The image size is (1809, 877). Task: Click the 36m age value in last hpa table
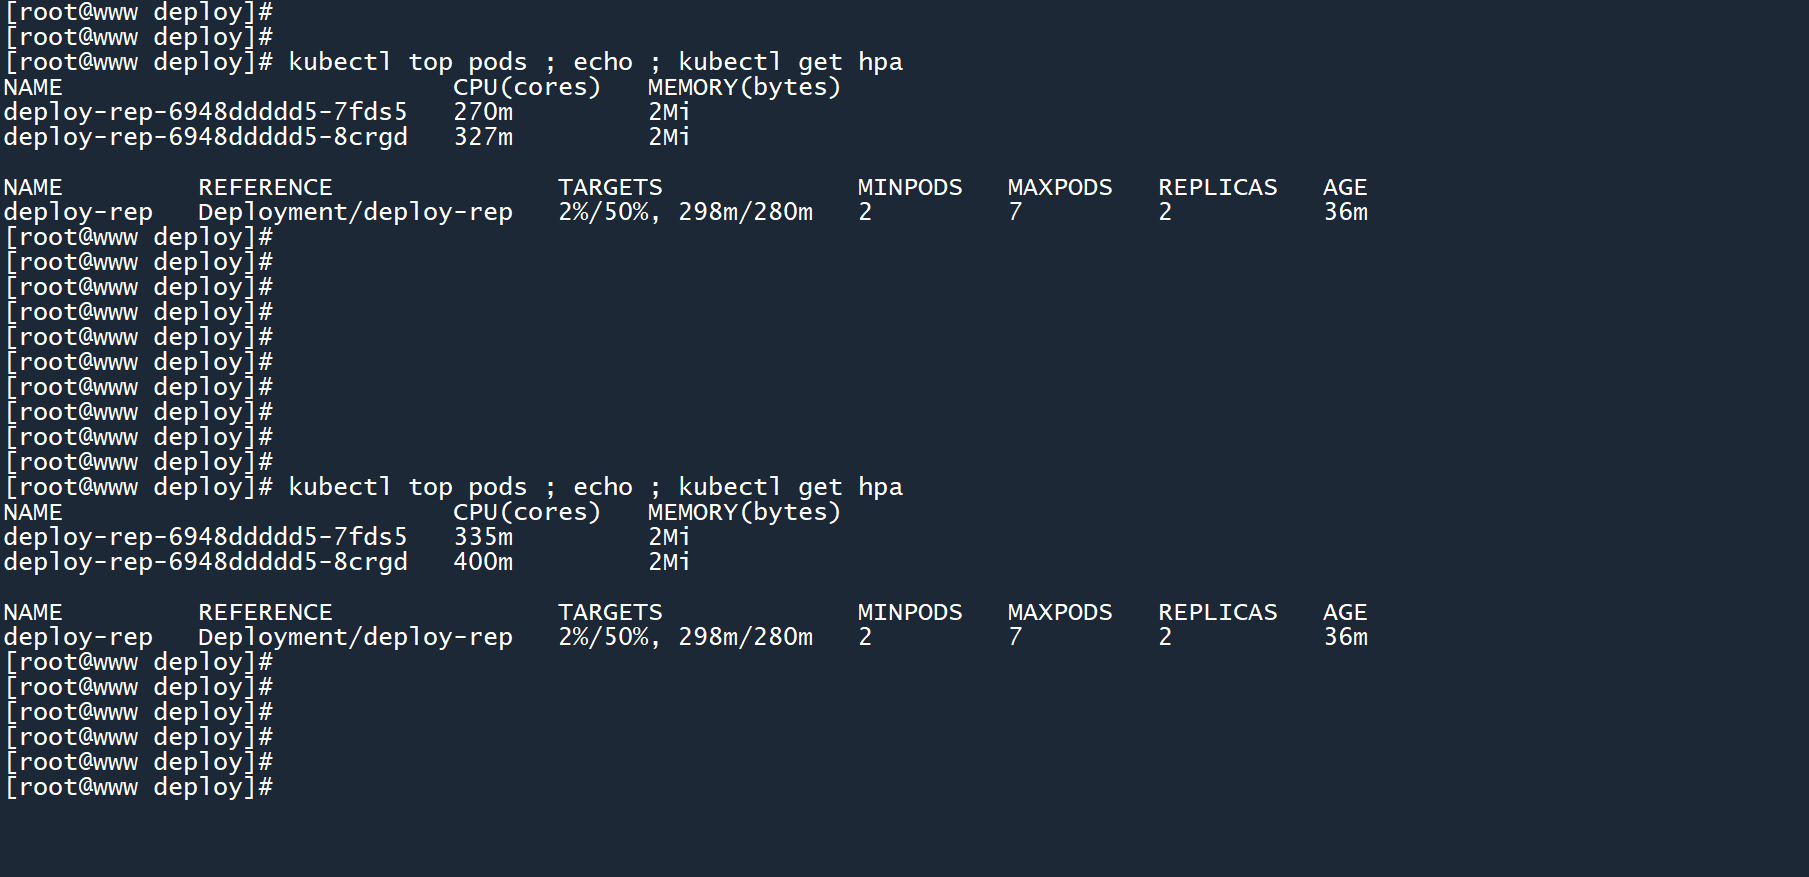pos(1345,637)
